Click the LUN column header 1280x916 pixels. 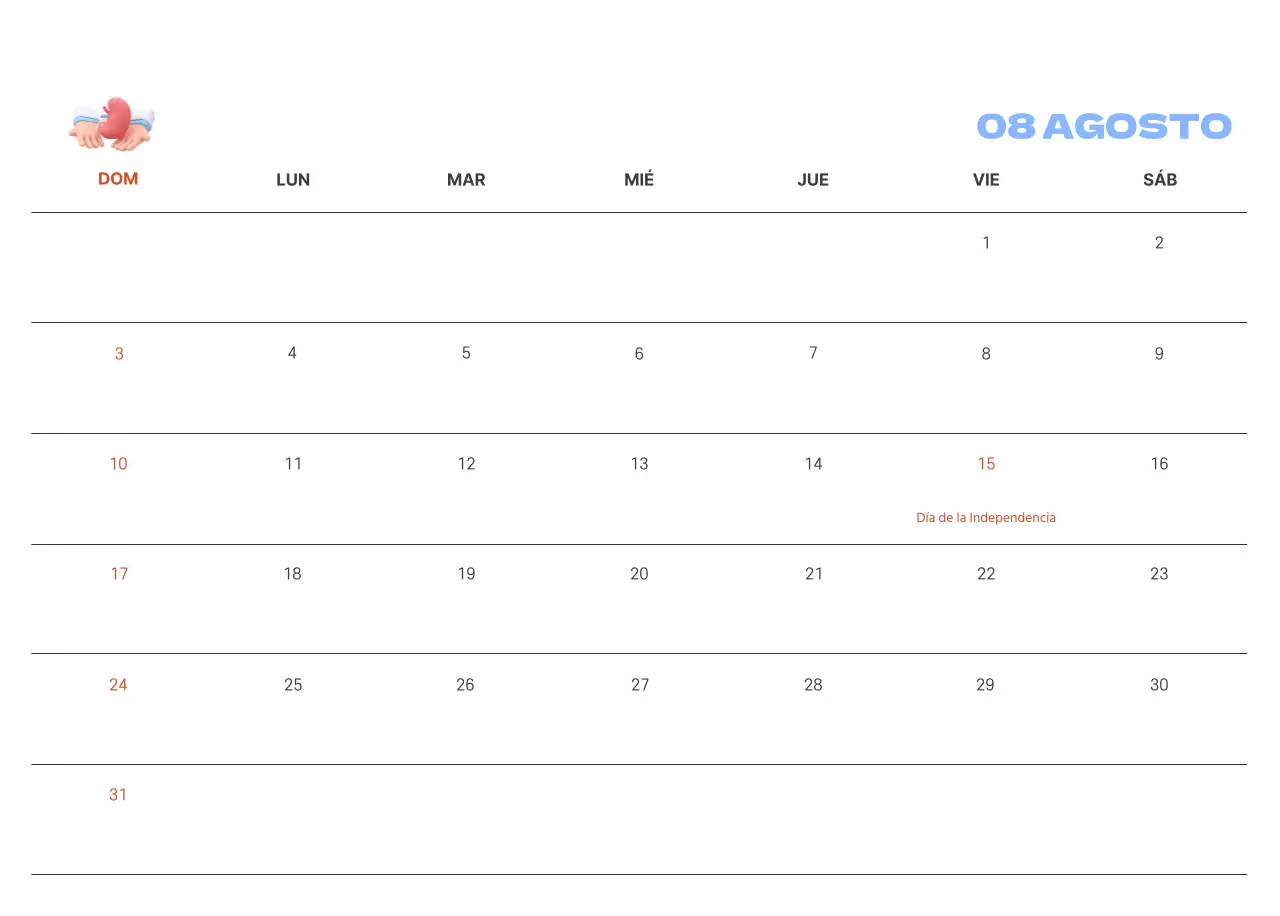293,180
